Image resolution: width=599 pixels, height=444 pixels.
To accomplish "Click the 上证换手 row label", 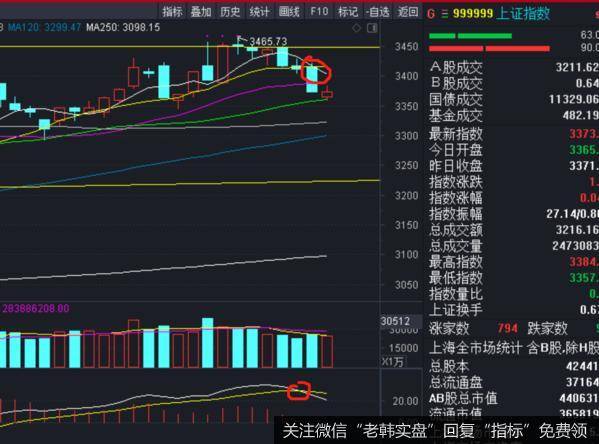I will 455,310.
